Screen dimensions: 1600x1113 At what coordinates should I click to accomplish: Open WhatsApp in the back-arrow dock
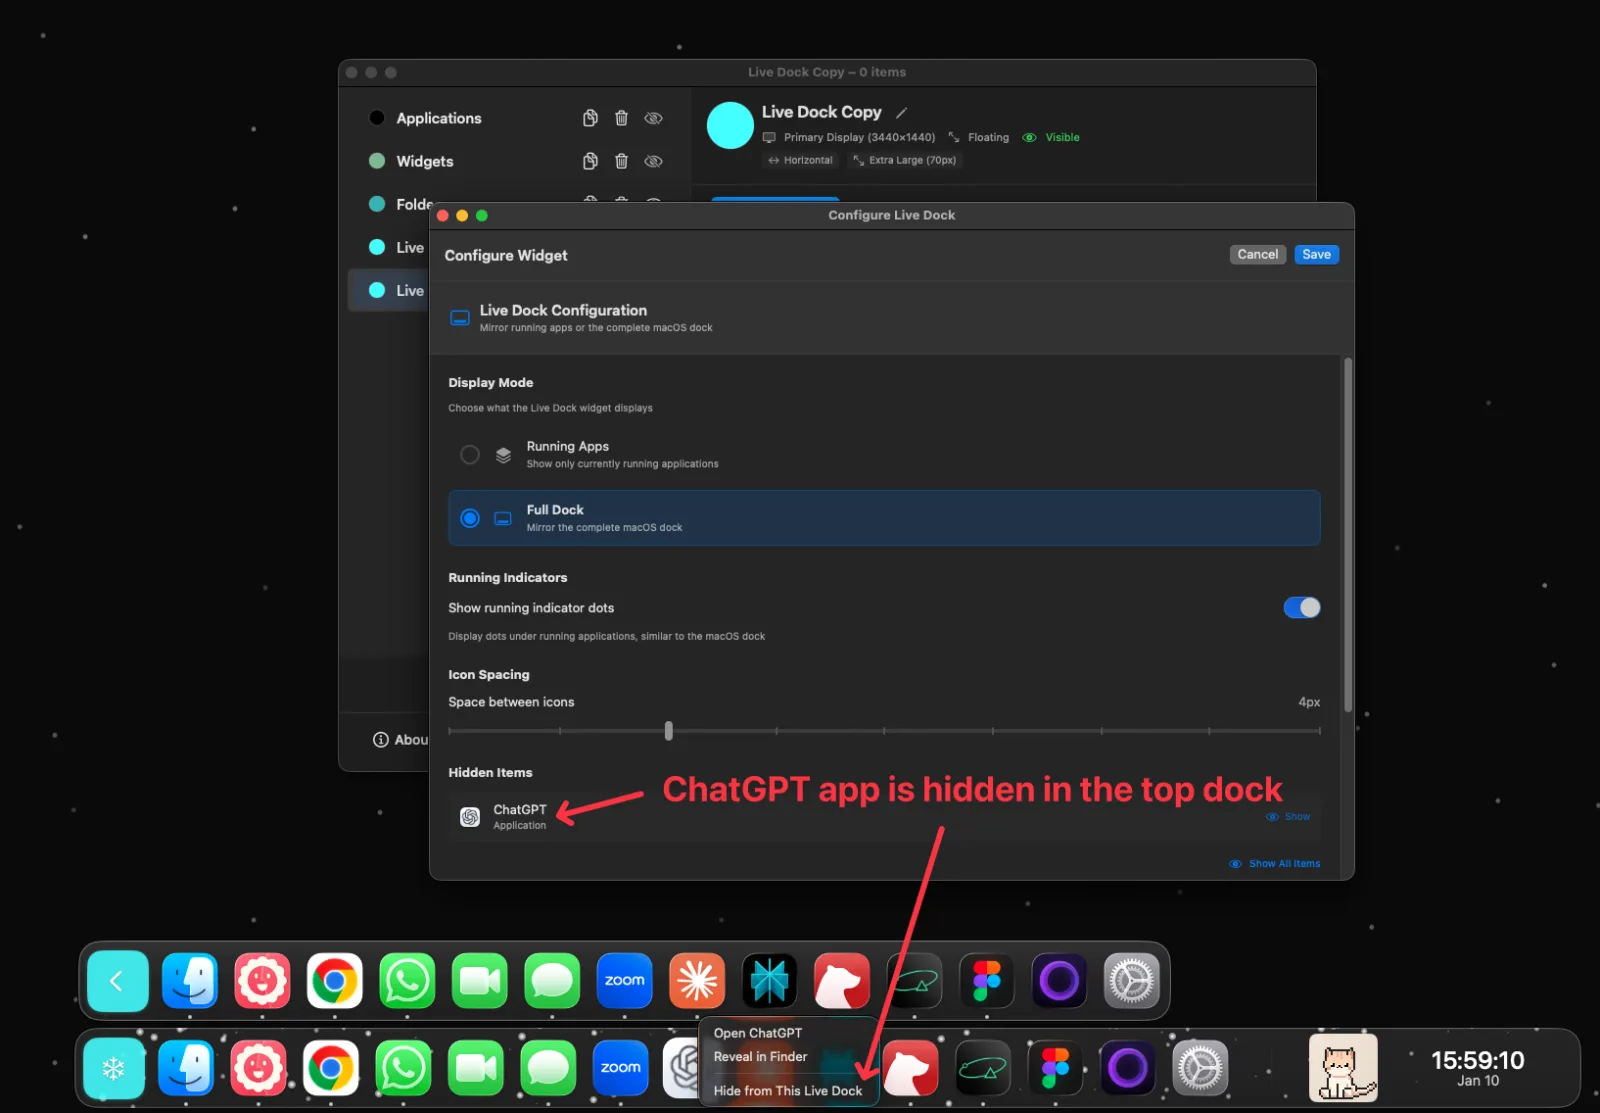407,981
